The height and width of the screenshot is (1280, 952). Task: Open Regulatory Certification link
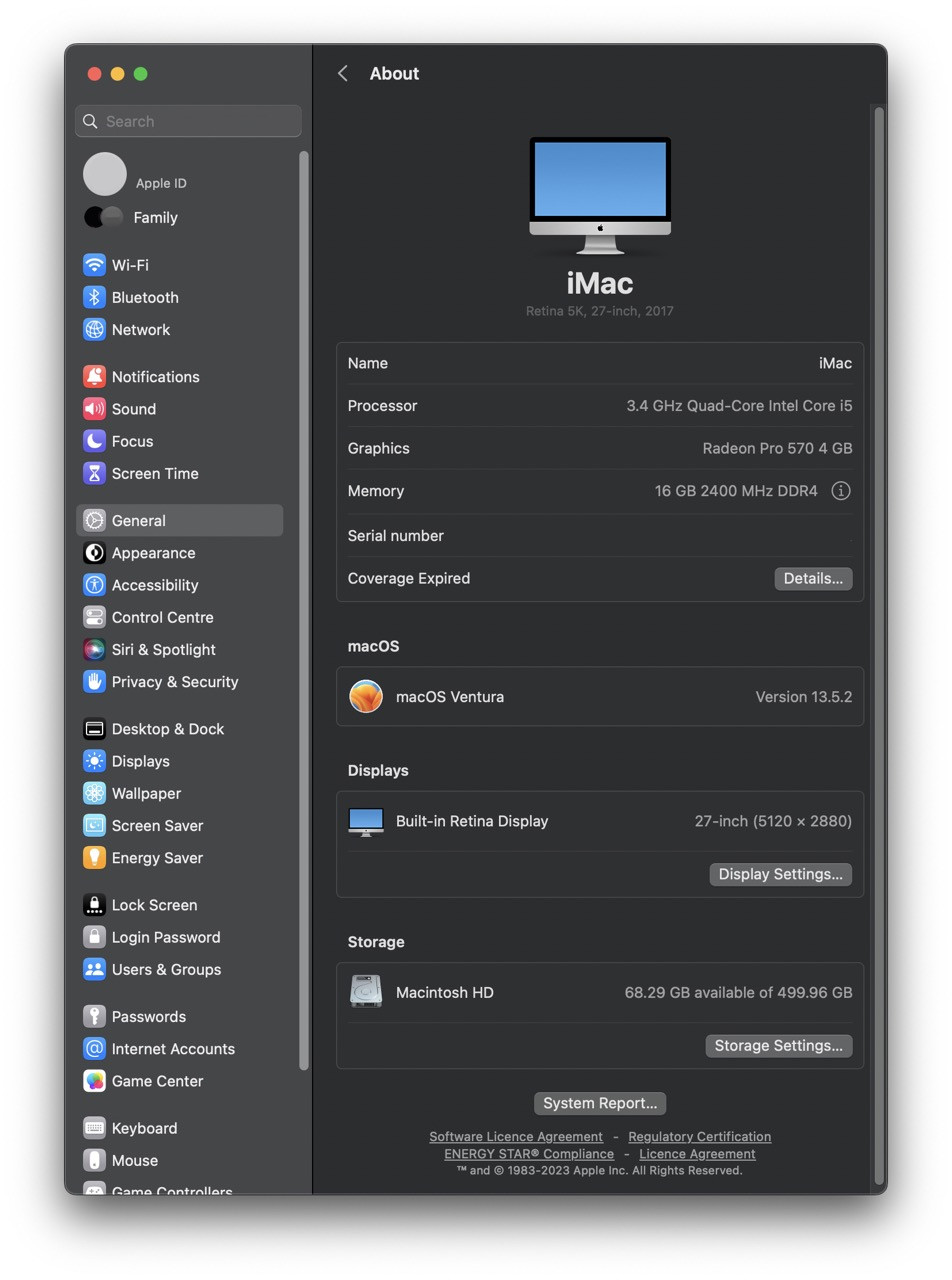coord(700,1136)
